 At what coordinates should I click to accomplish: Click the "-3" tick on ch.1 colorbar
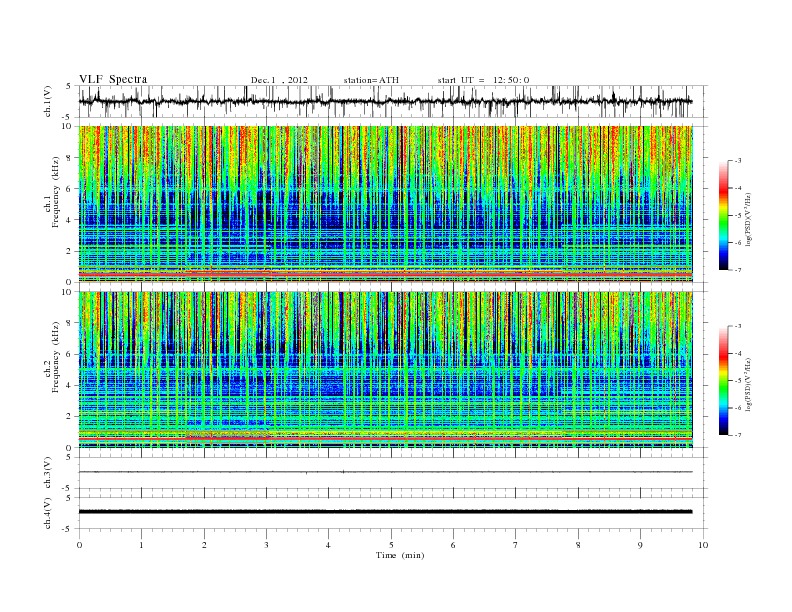point(738,161)
